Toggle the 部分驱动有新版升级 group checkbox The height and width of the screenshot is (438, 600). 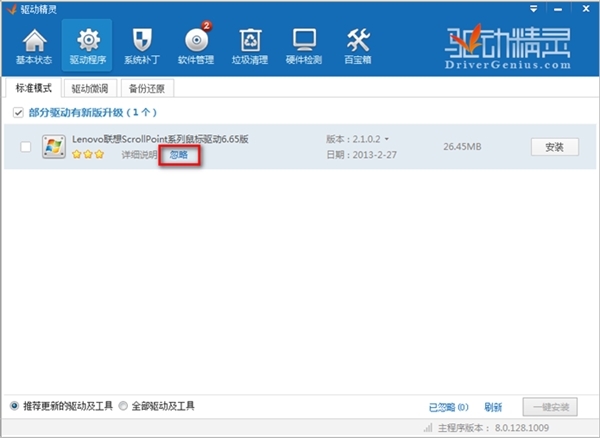(x=18, y=113)
